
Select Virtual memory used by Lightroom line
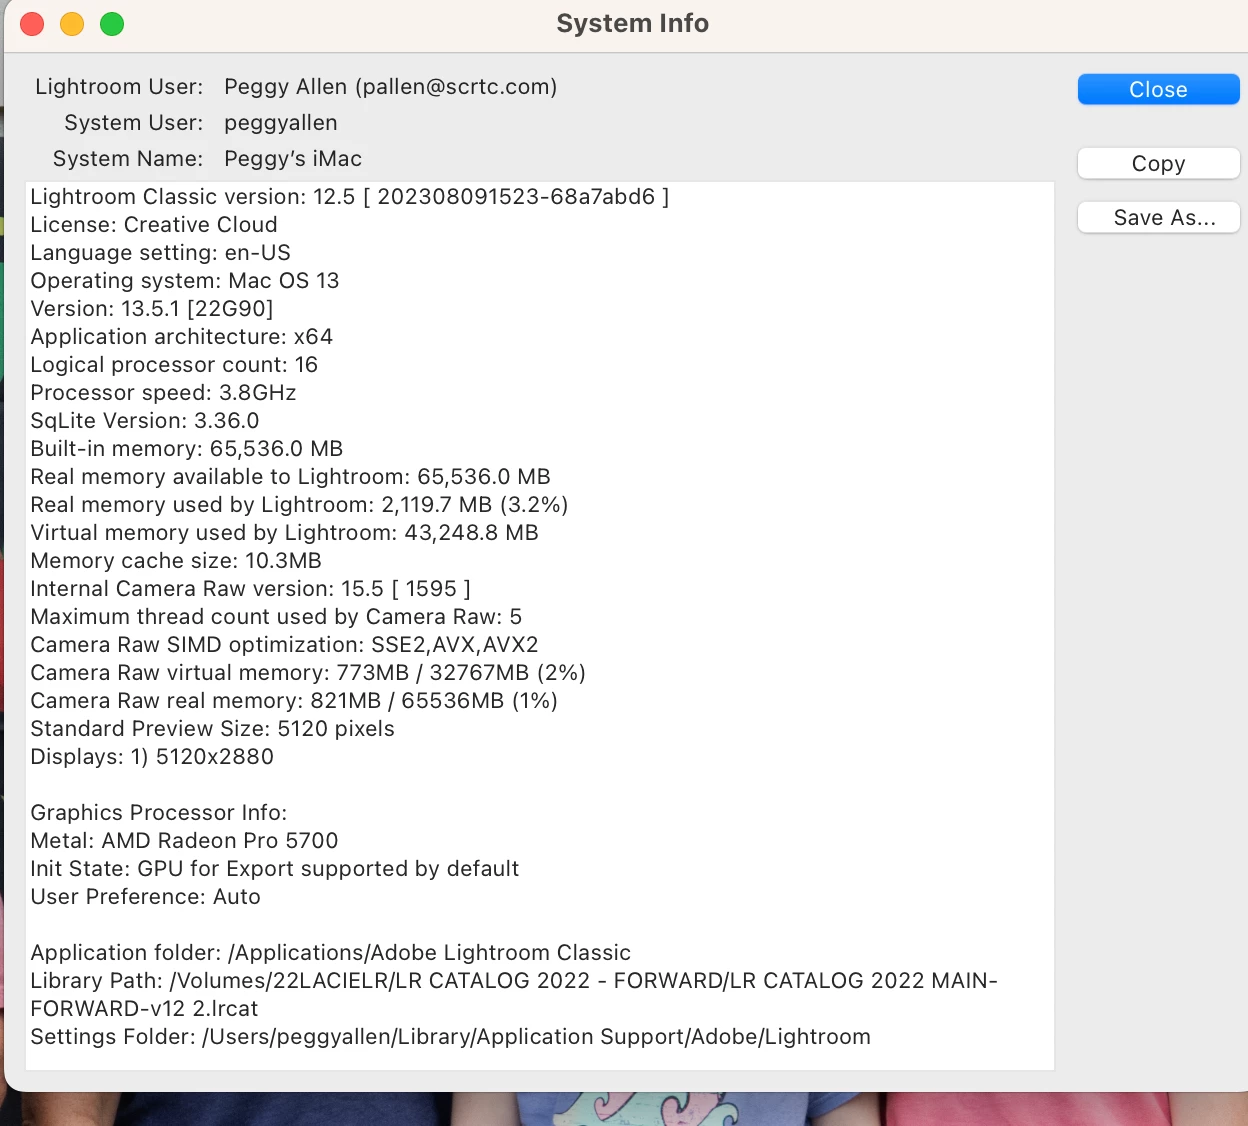(285, 533)
